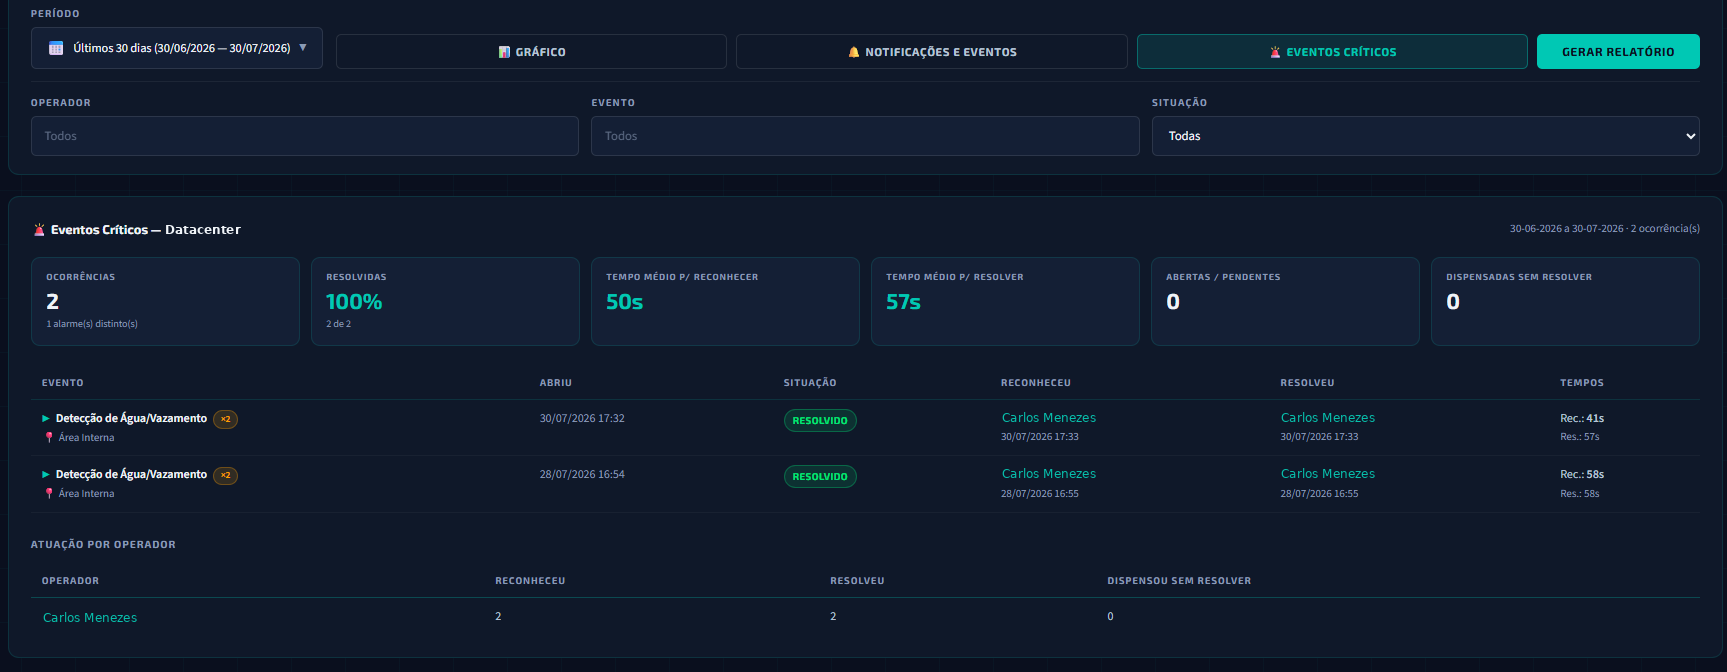Click the ×2 badge on 28/07/2026 event
The height and width of the screenshot is (672, 1727).
pyautogui.click(x=225, y=475)
